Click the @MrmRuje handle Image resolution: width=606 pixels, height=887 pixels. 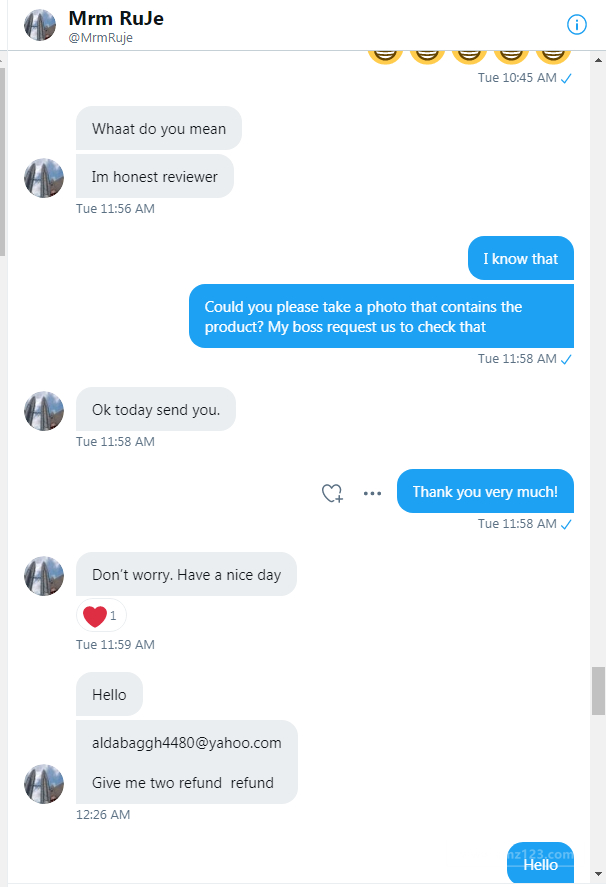[100, 38]
